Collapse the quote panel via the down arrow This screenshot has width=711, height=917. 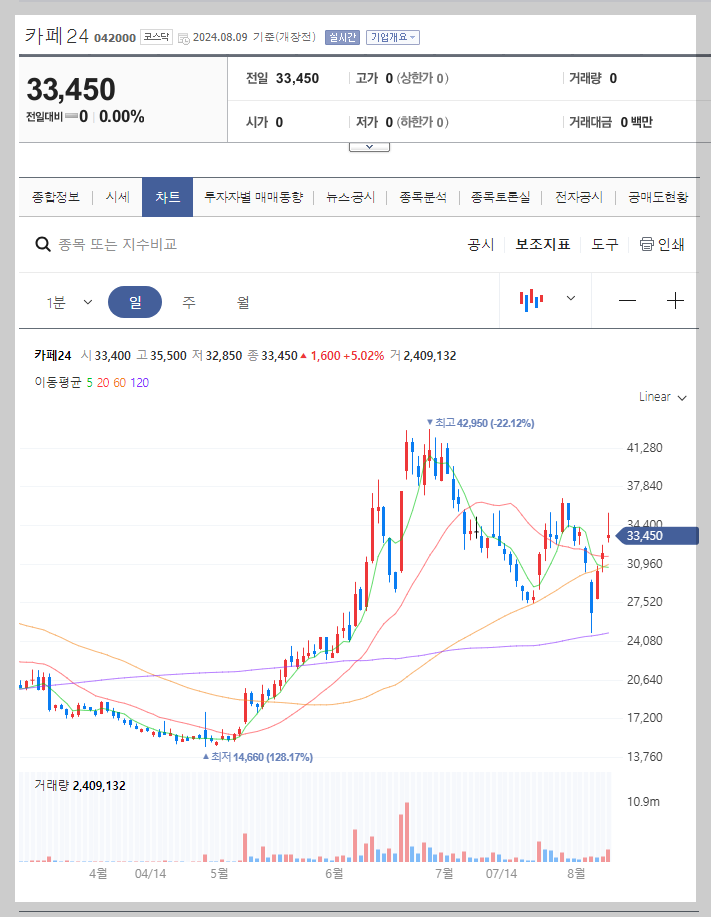[369, 146]
